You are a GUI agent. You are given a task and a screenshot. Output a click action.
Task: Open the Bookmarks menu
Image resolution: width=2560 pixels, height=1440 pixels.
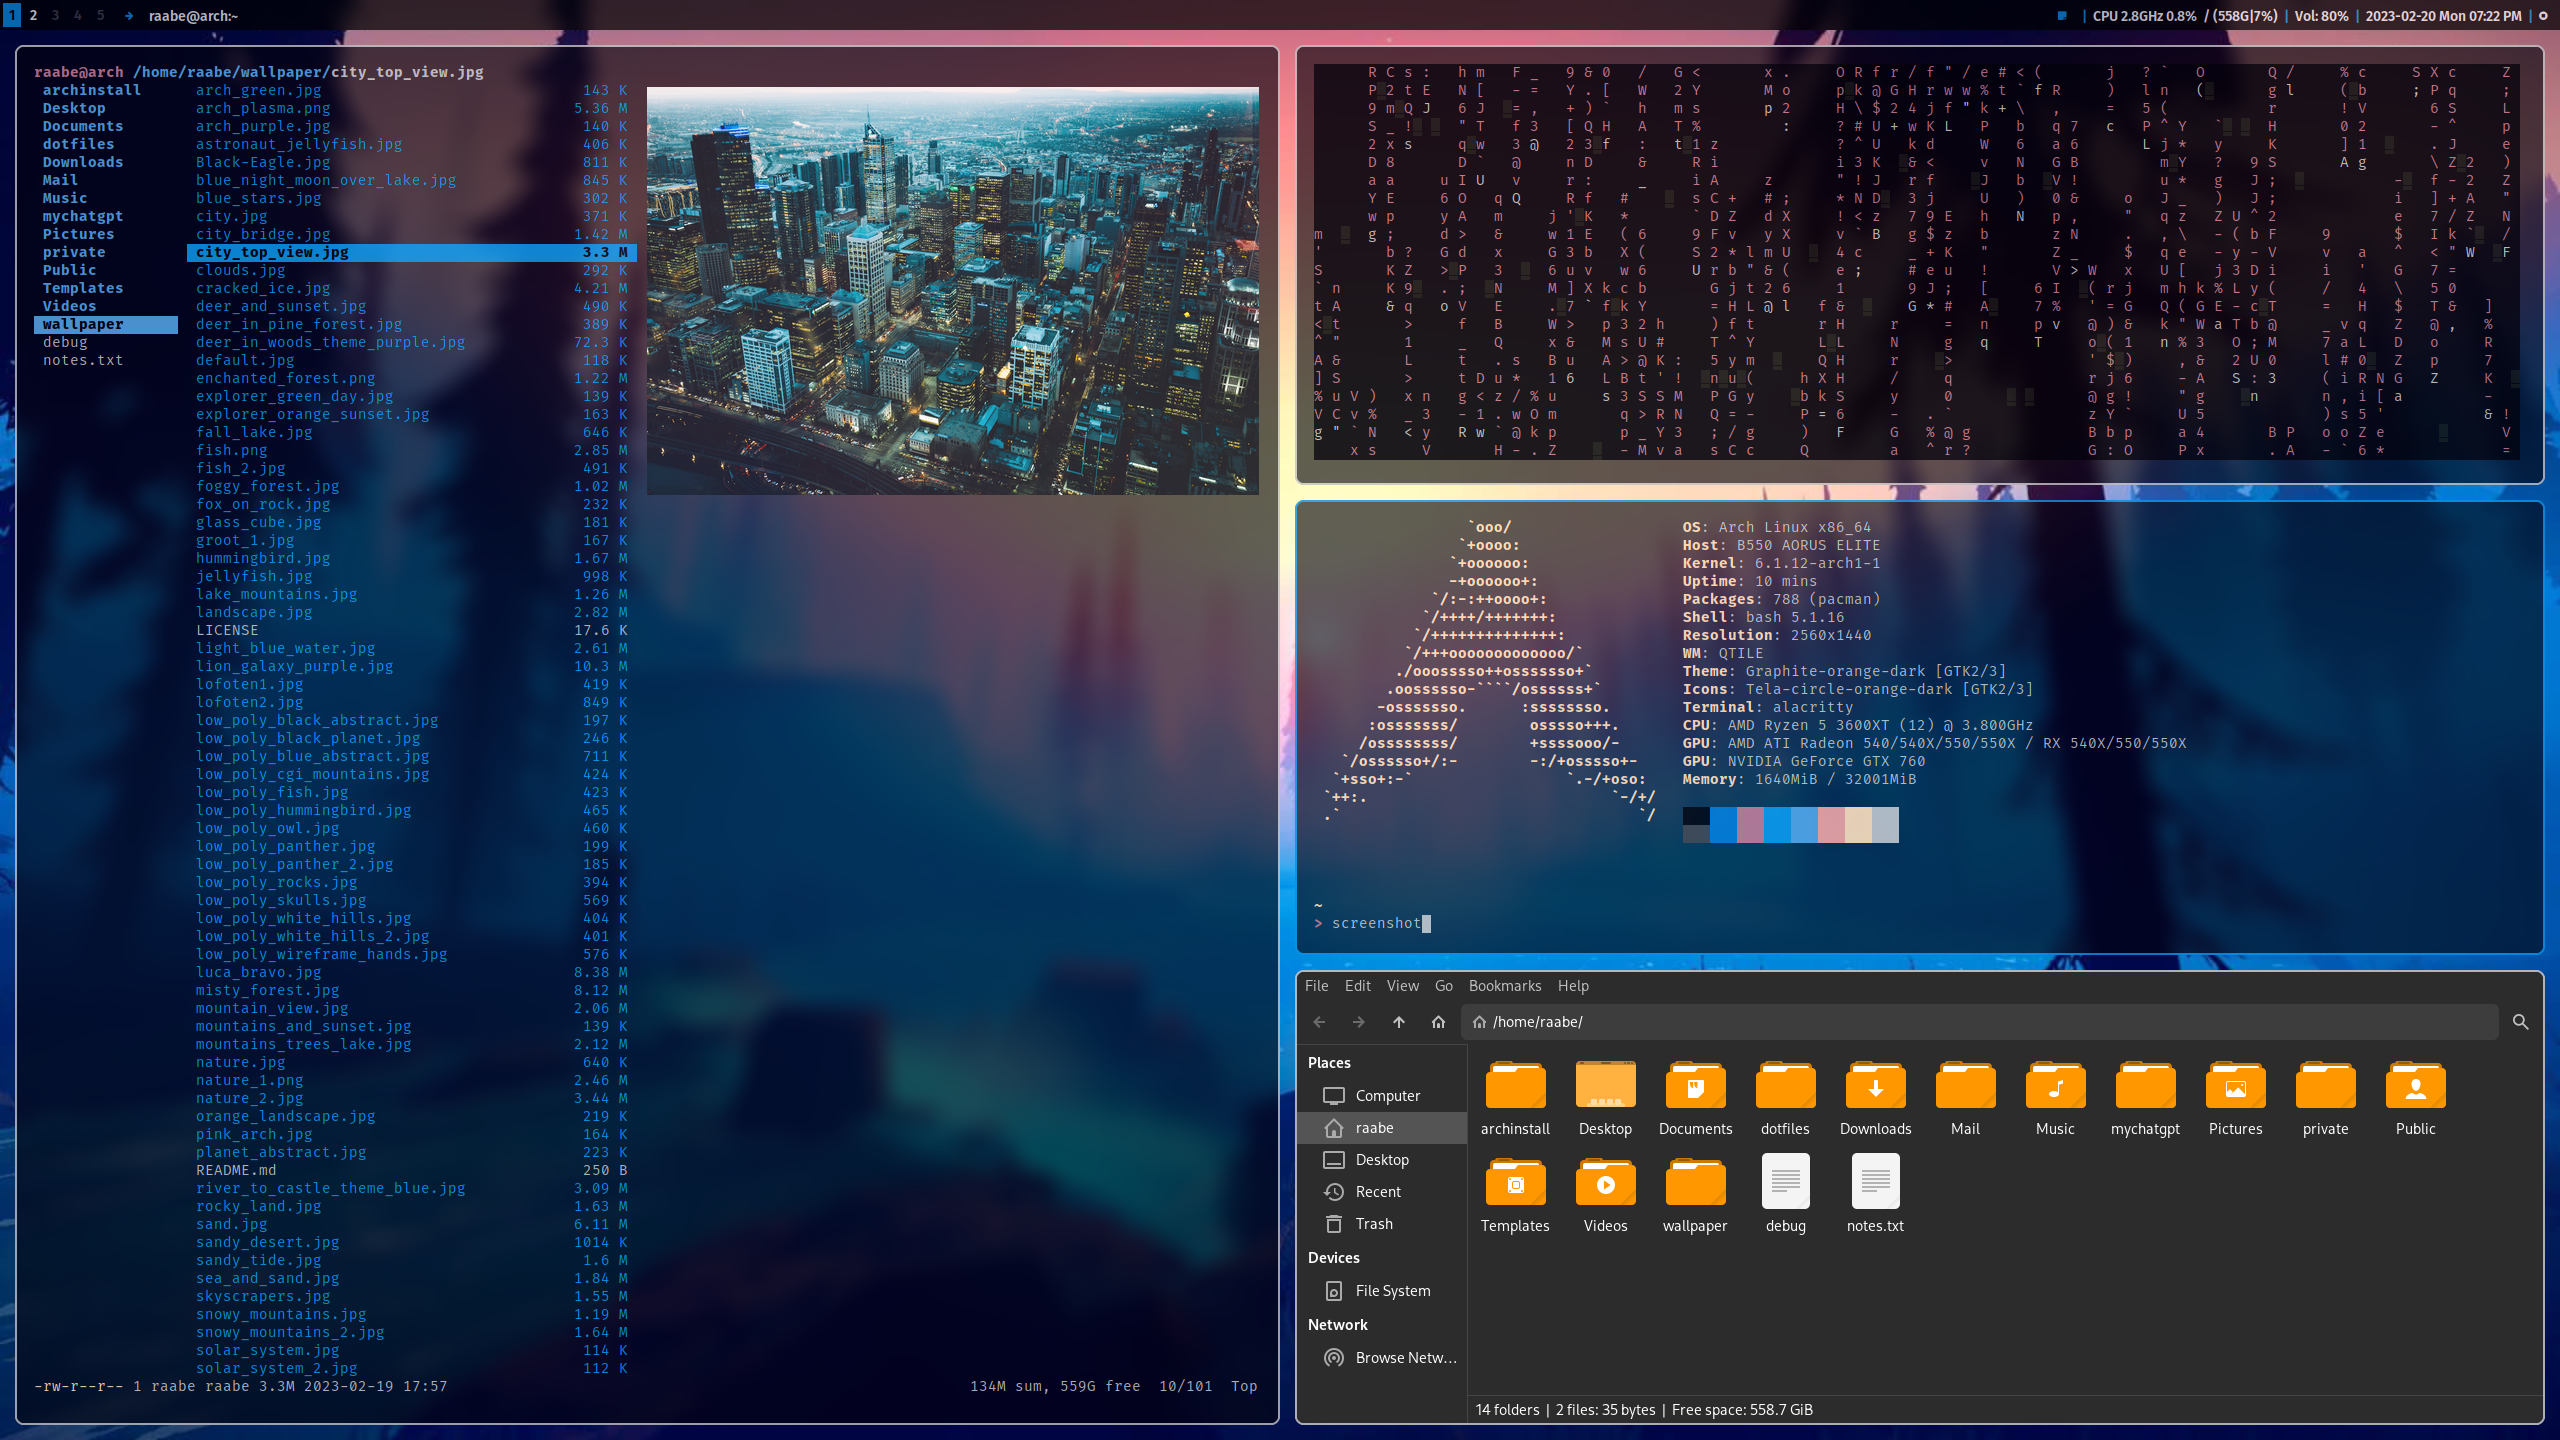click(x=1504, y=986)
